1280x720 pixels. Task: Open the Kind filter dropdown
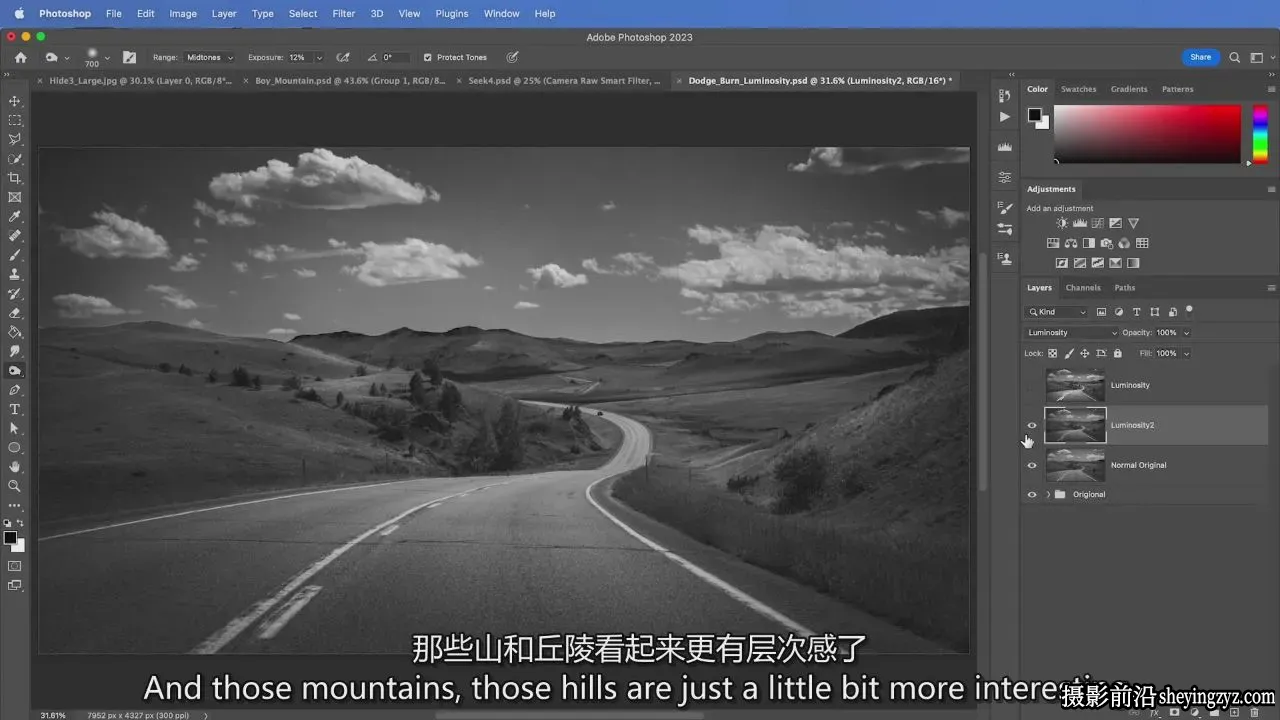[x=1058, y=312]
